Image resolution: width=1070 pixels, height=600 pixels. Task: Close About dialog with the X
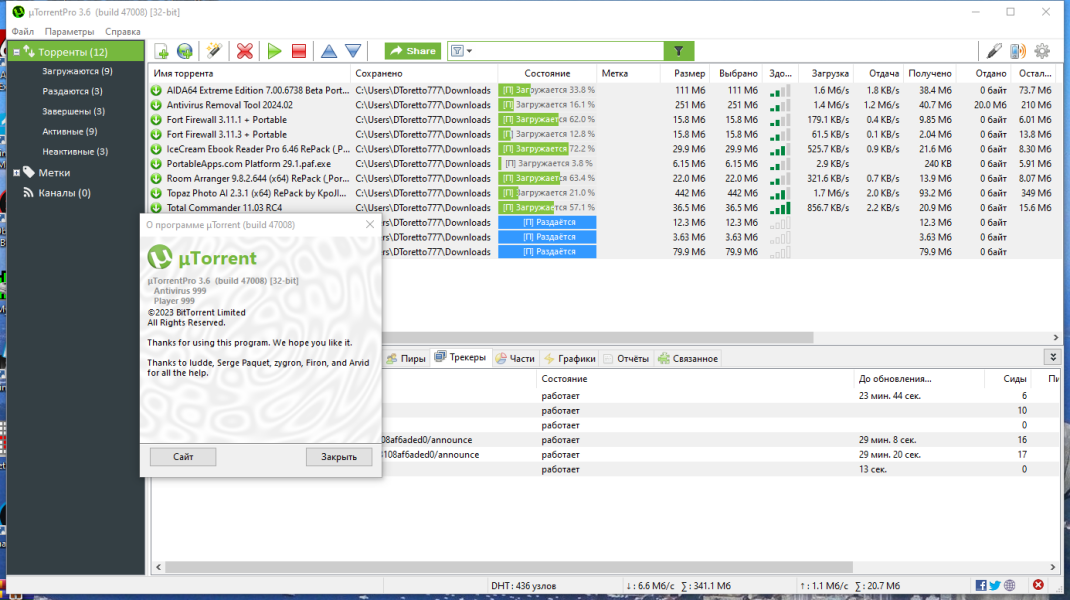point(370,225)
